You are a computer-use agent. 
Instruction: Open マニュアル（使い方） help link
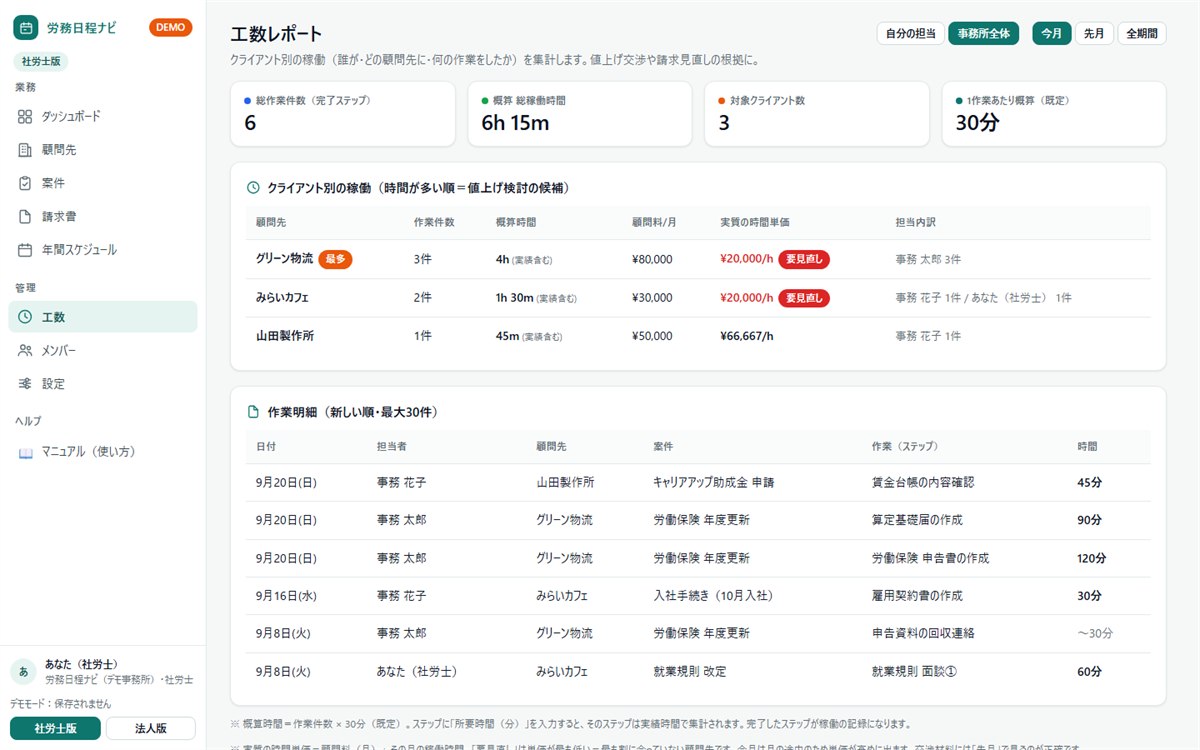(x=103, y=452)
